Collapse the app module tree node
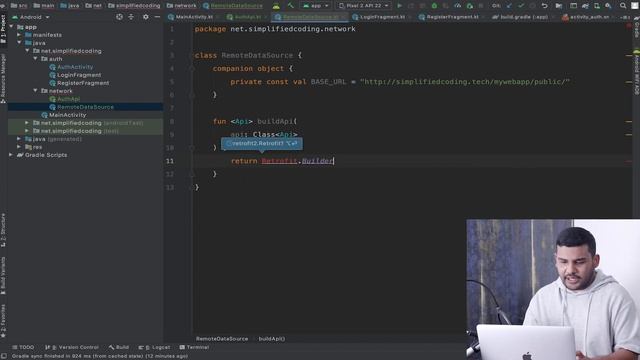640x360 pixels. 11,27
